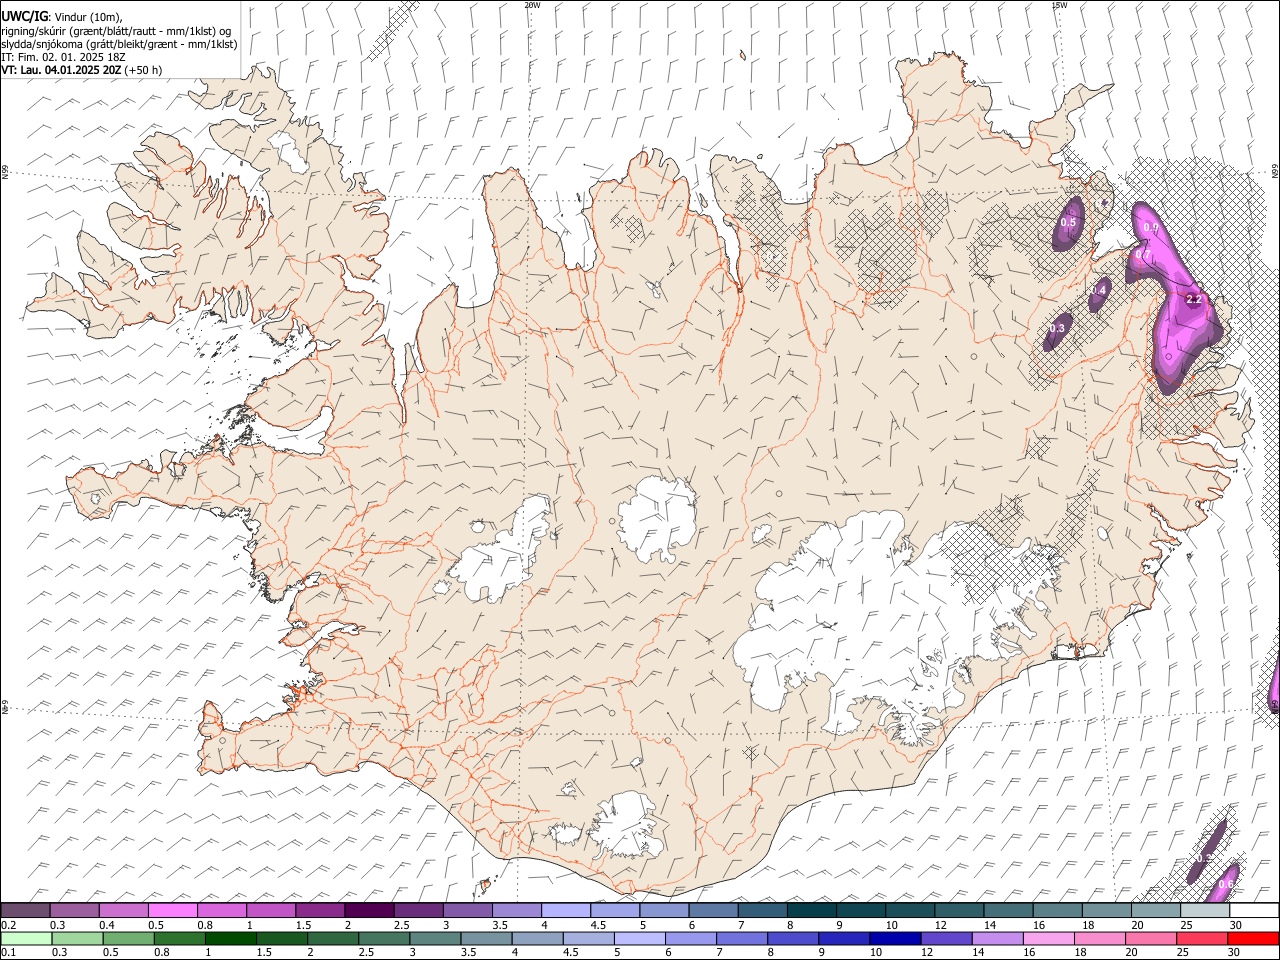Select the 'slydda/snjókoma' legend description line

tap(119, 44)
